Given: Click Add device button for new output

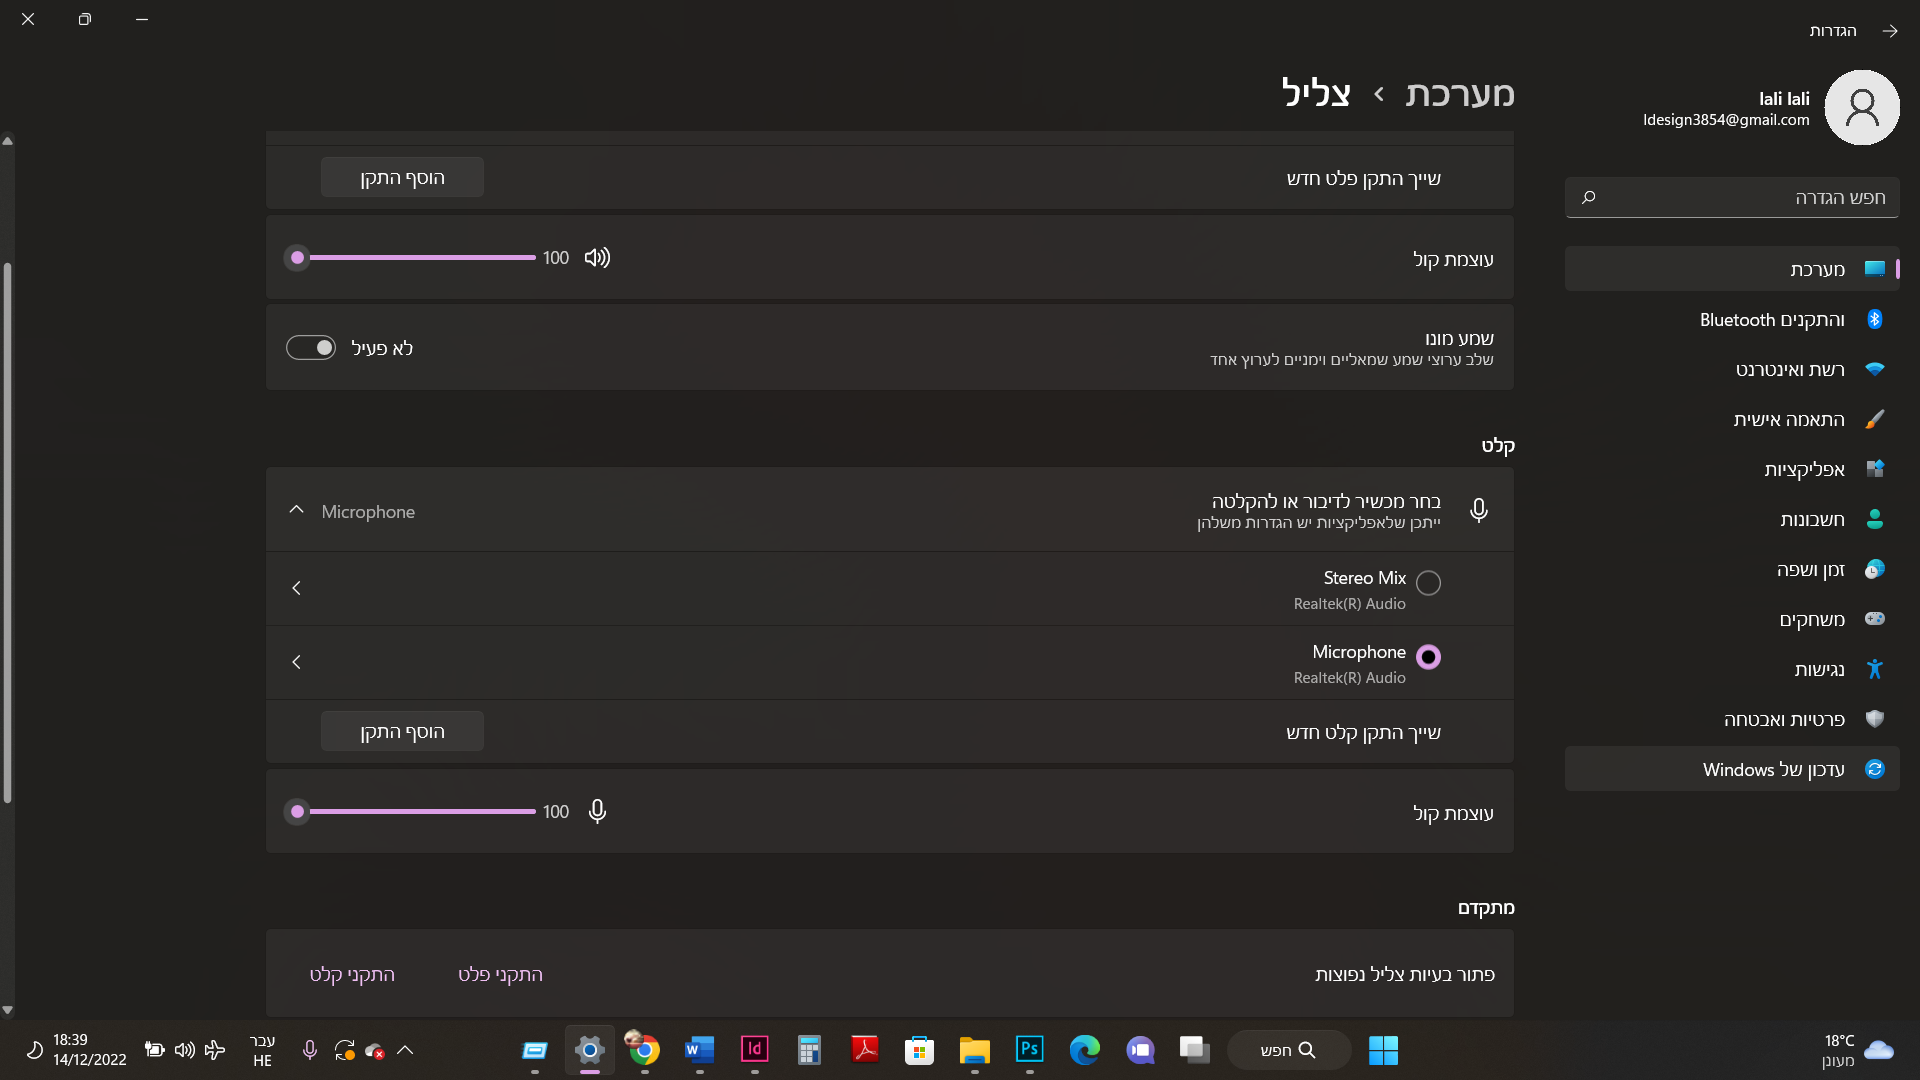Looking at the screenshot, I should point(402,178).
